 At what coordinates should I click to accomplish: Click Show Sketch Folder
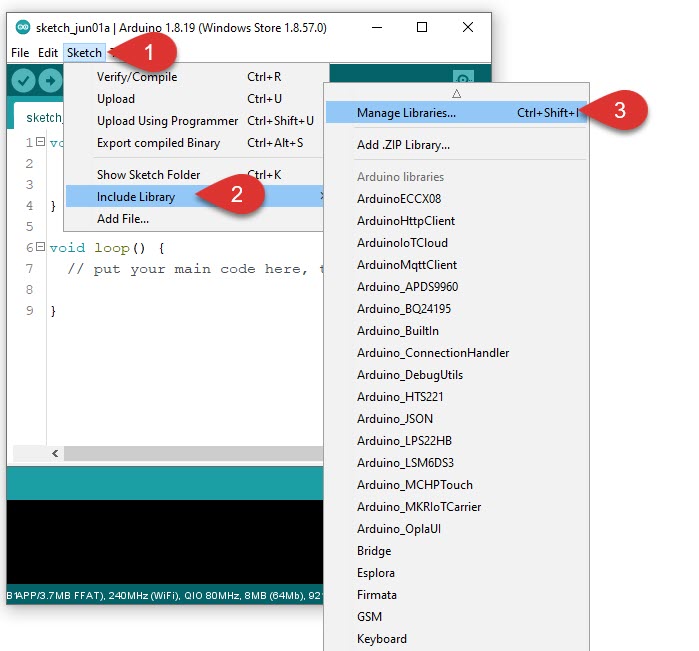click(148, 175)
